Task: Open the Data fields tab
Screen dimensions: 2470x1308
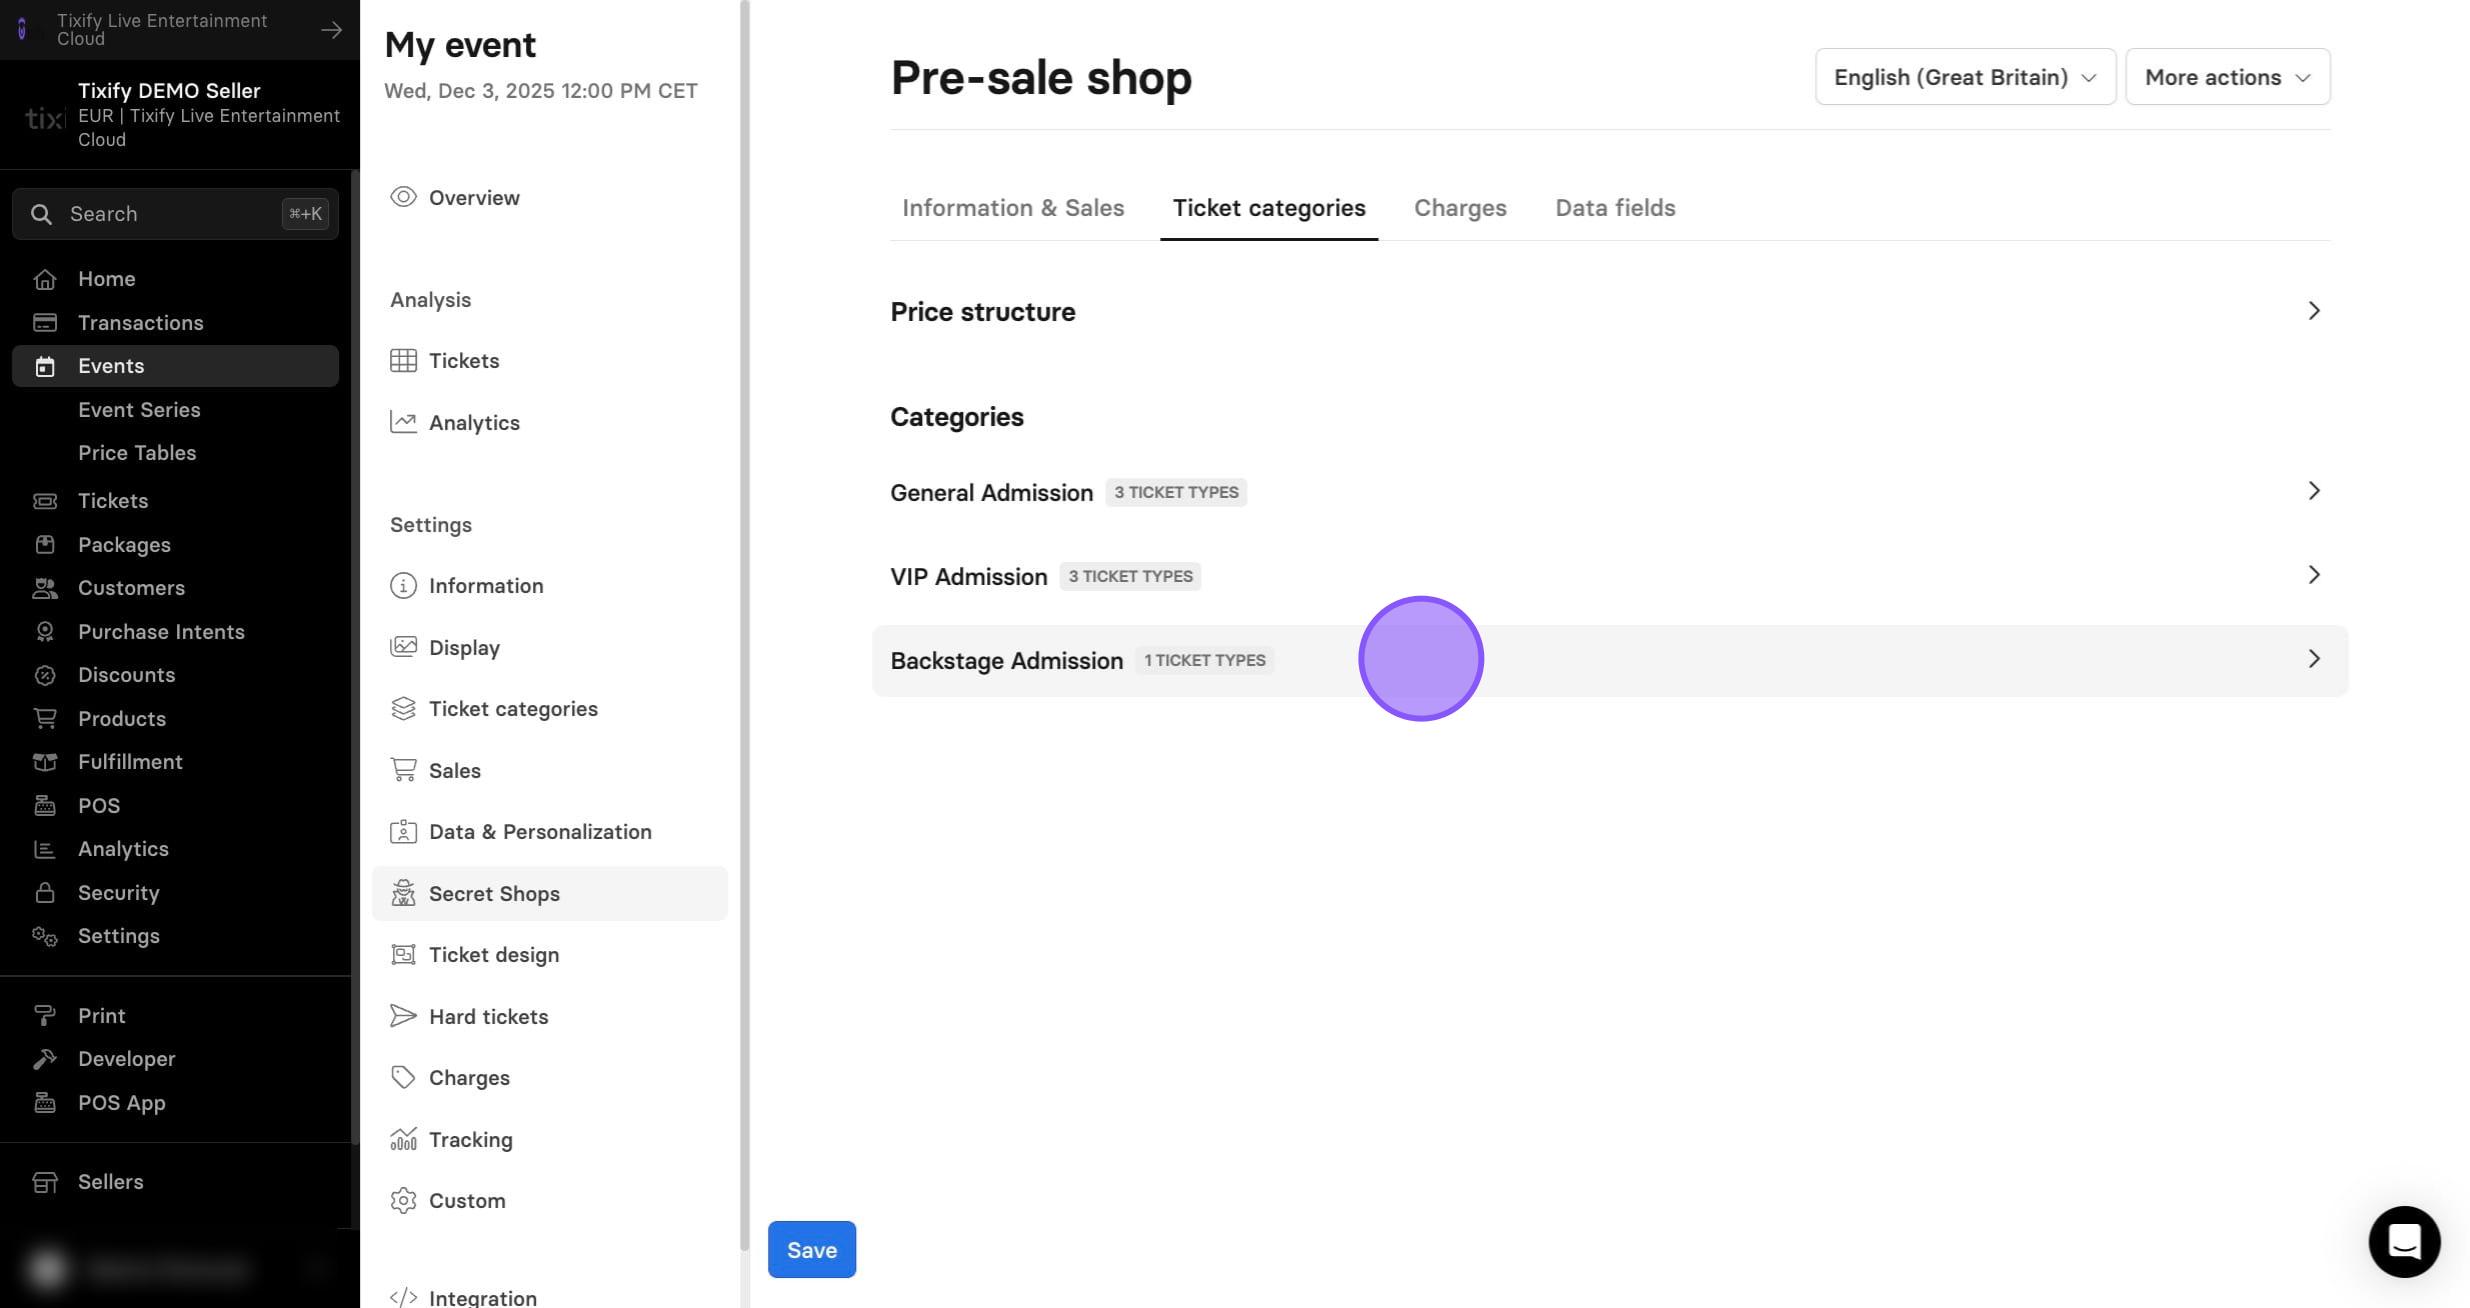Action: pyautogui.click(x=1615, y=208)
